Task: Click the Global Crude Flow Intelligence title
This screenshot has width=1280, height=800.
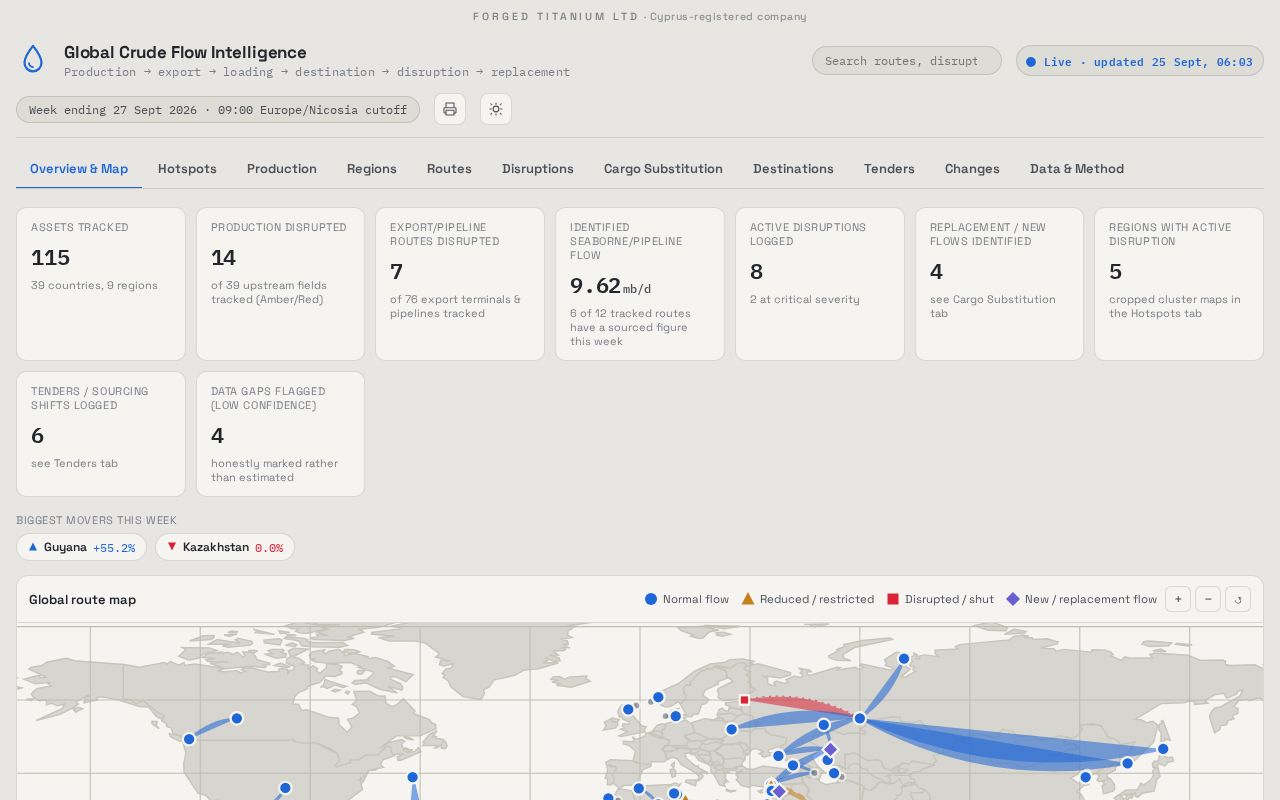Action: (x=185, y=52)
